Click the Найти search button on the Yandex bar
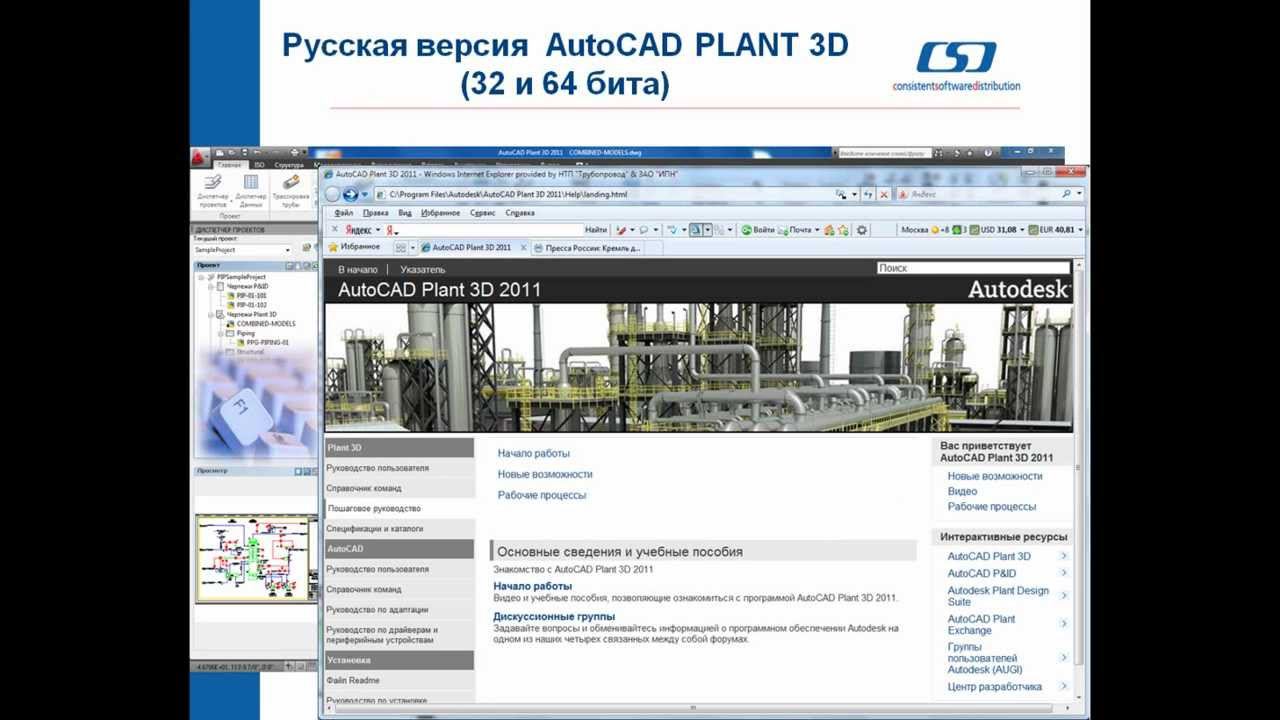The height and width of the screenshot is (720, 1280). click(x=596, y=230)
